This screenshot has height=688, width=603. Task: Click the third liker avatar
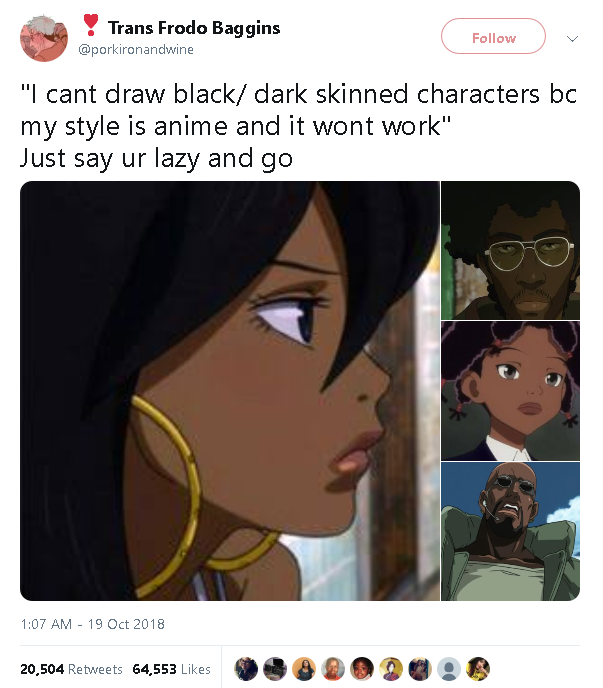[304, 669]
